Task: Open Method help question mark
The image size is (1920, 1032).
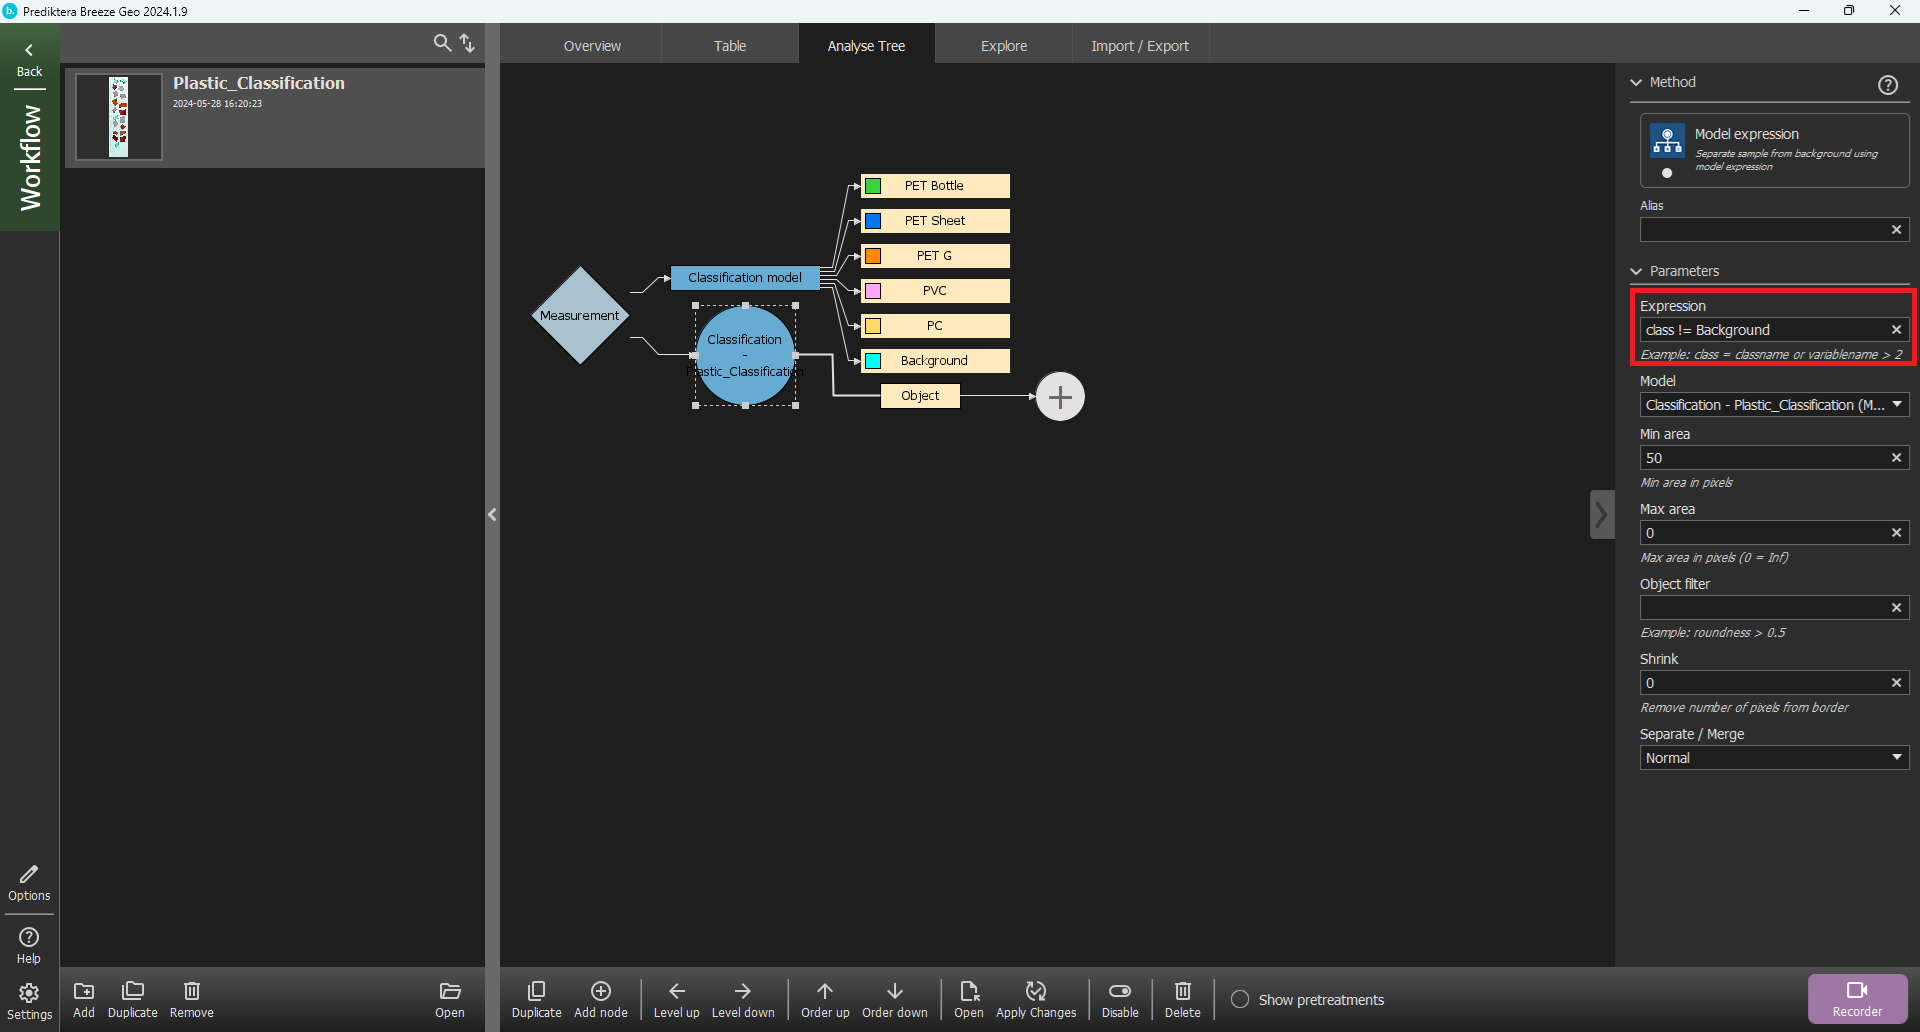Action: point(1887,85)
